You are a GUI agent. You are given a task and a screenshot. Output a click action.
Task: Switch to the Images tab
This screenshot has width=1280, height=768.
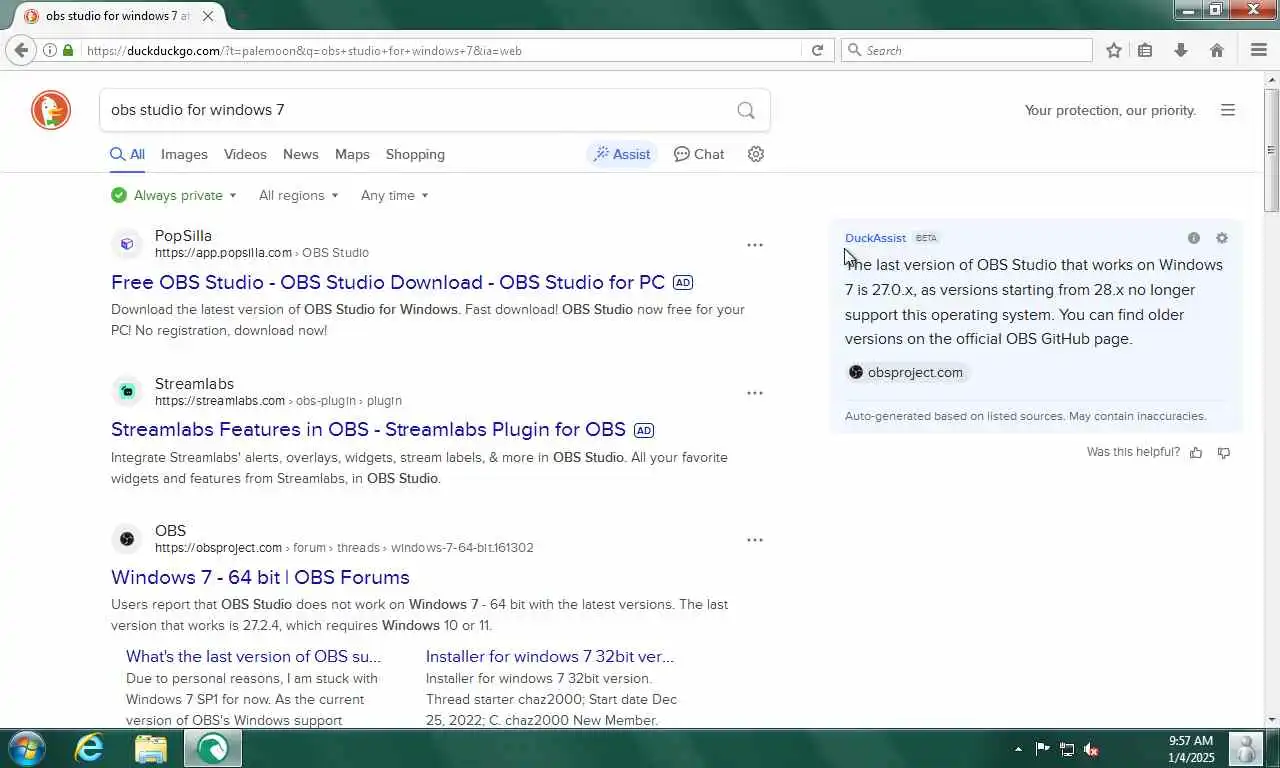[x=184, y=154]
